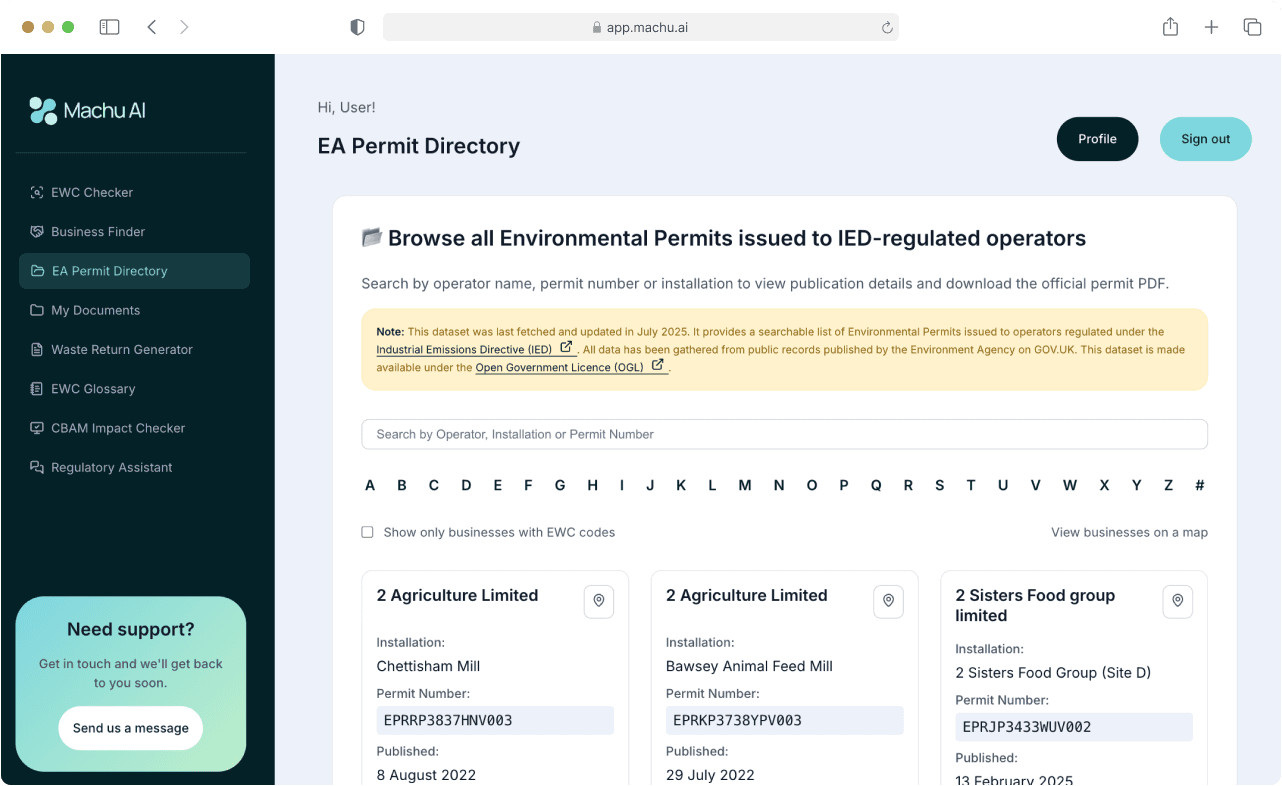Toggle the browser sidebar button
Viewport: 1282px width, 786px height.
[110, 27]
